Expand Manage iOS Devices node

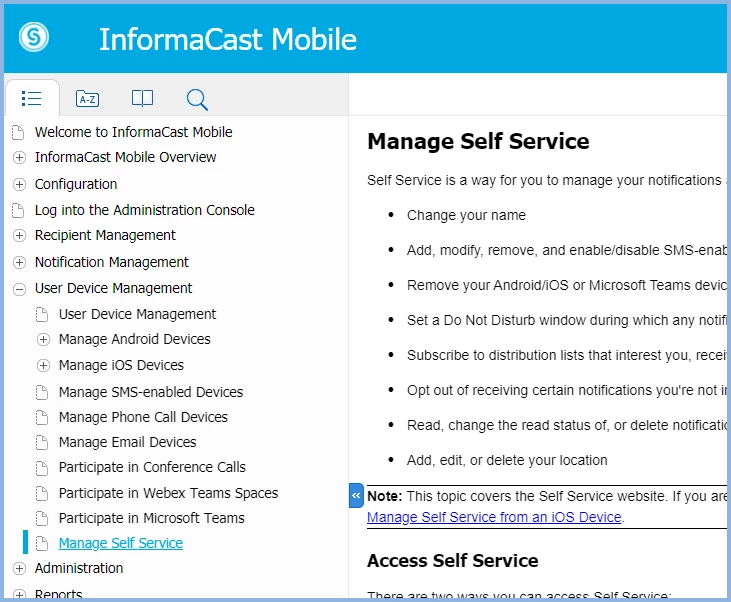tap(43, 366)
